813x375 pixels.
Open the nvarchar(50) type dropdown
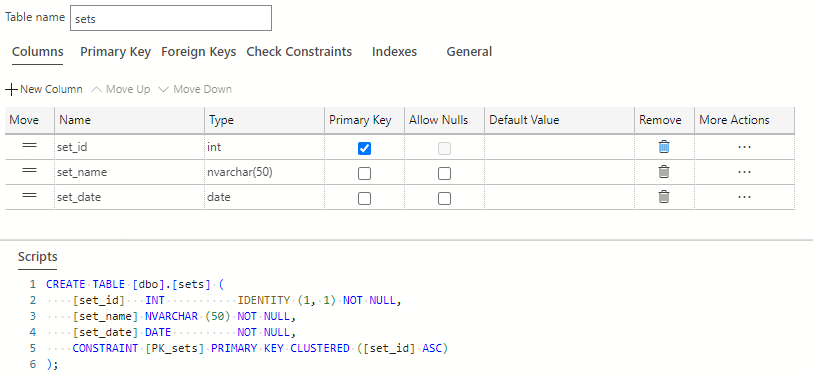(264, 172)
